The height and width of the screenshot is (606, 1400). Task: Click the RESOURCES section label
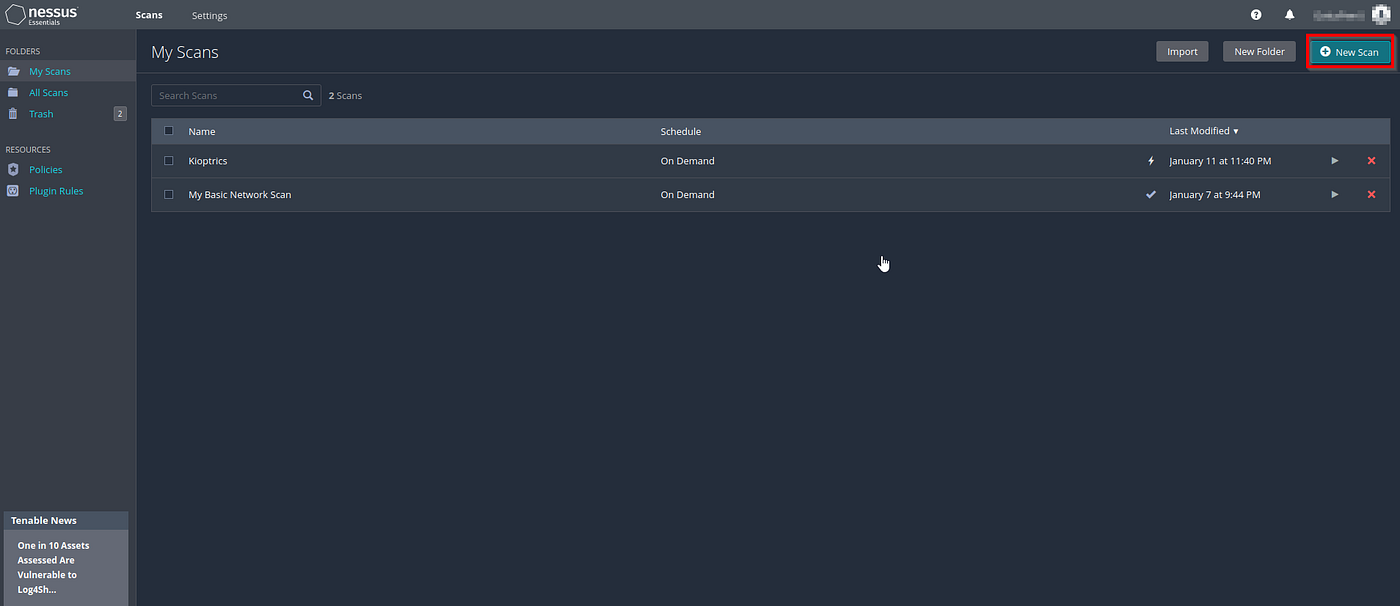coord(28,150)
